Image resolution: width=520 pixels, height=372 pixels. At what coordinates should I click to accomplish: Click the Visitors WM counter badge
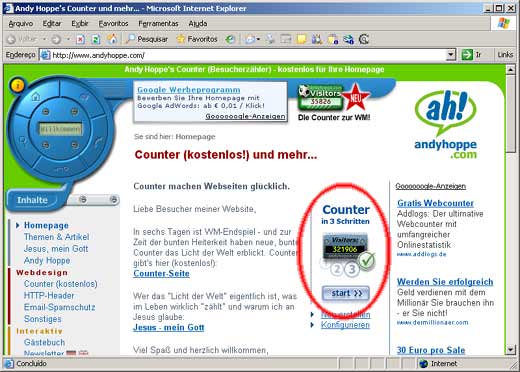pos(321,97)
